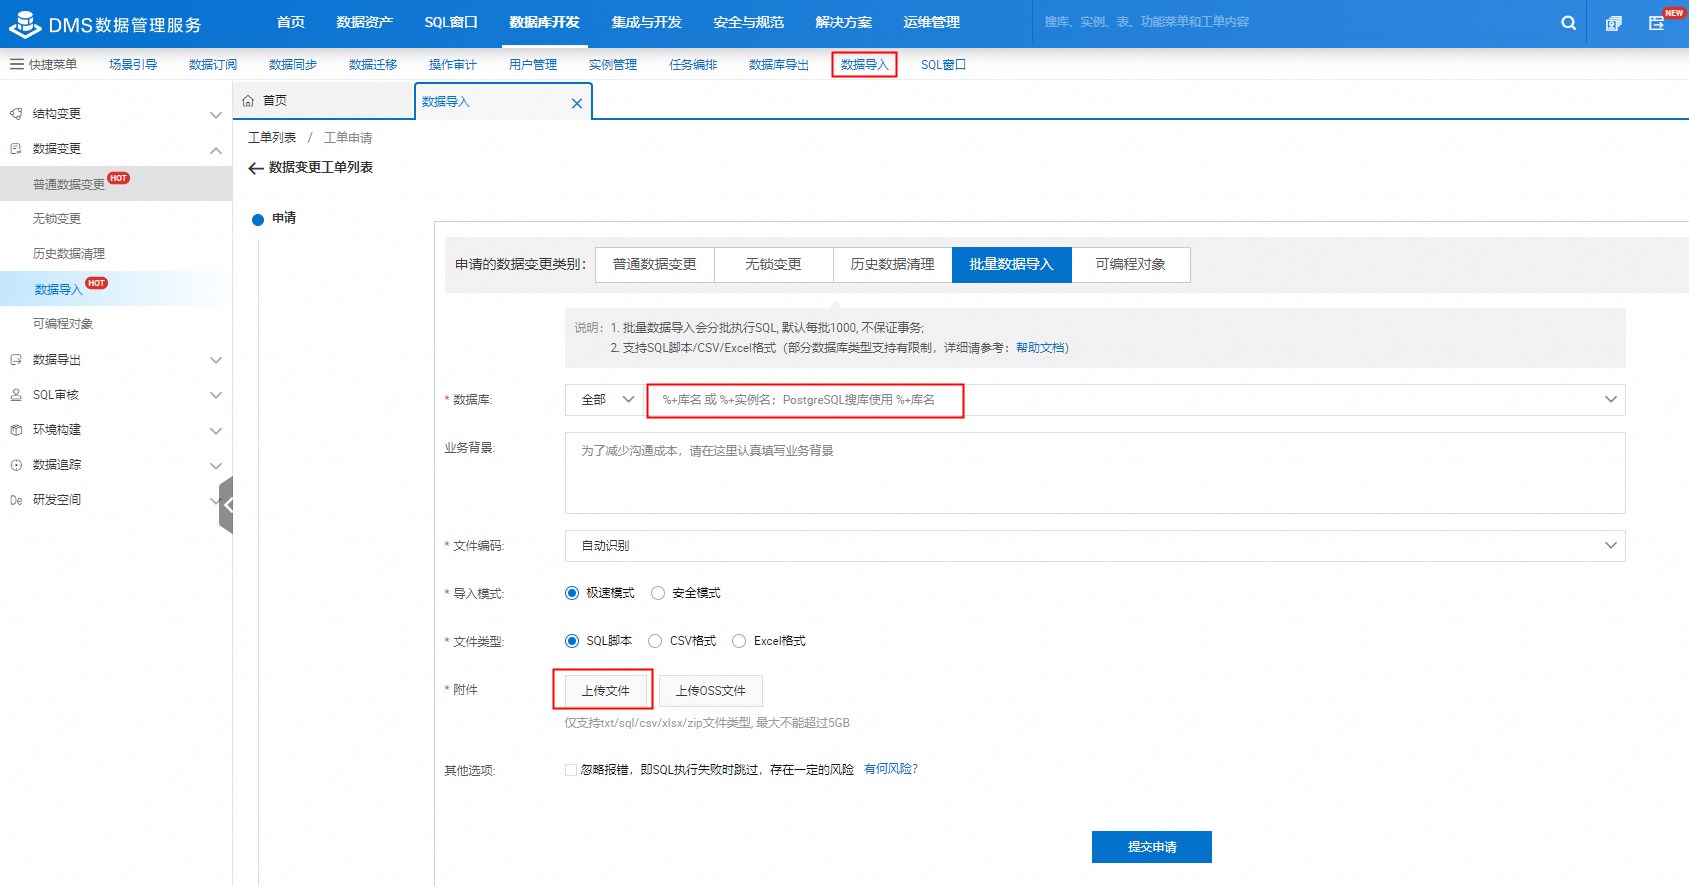Click the 数据追踪 sidebar icon

(x=16, y=465)
